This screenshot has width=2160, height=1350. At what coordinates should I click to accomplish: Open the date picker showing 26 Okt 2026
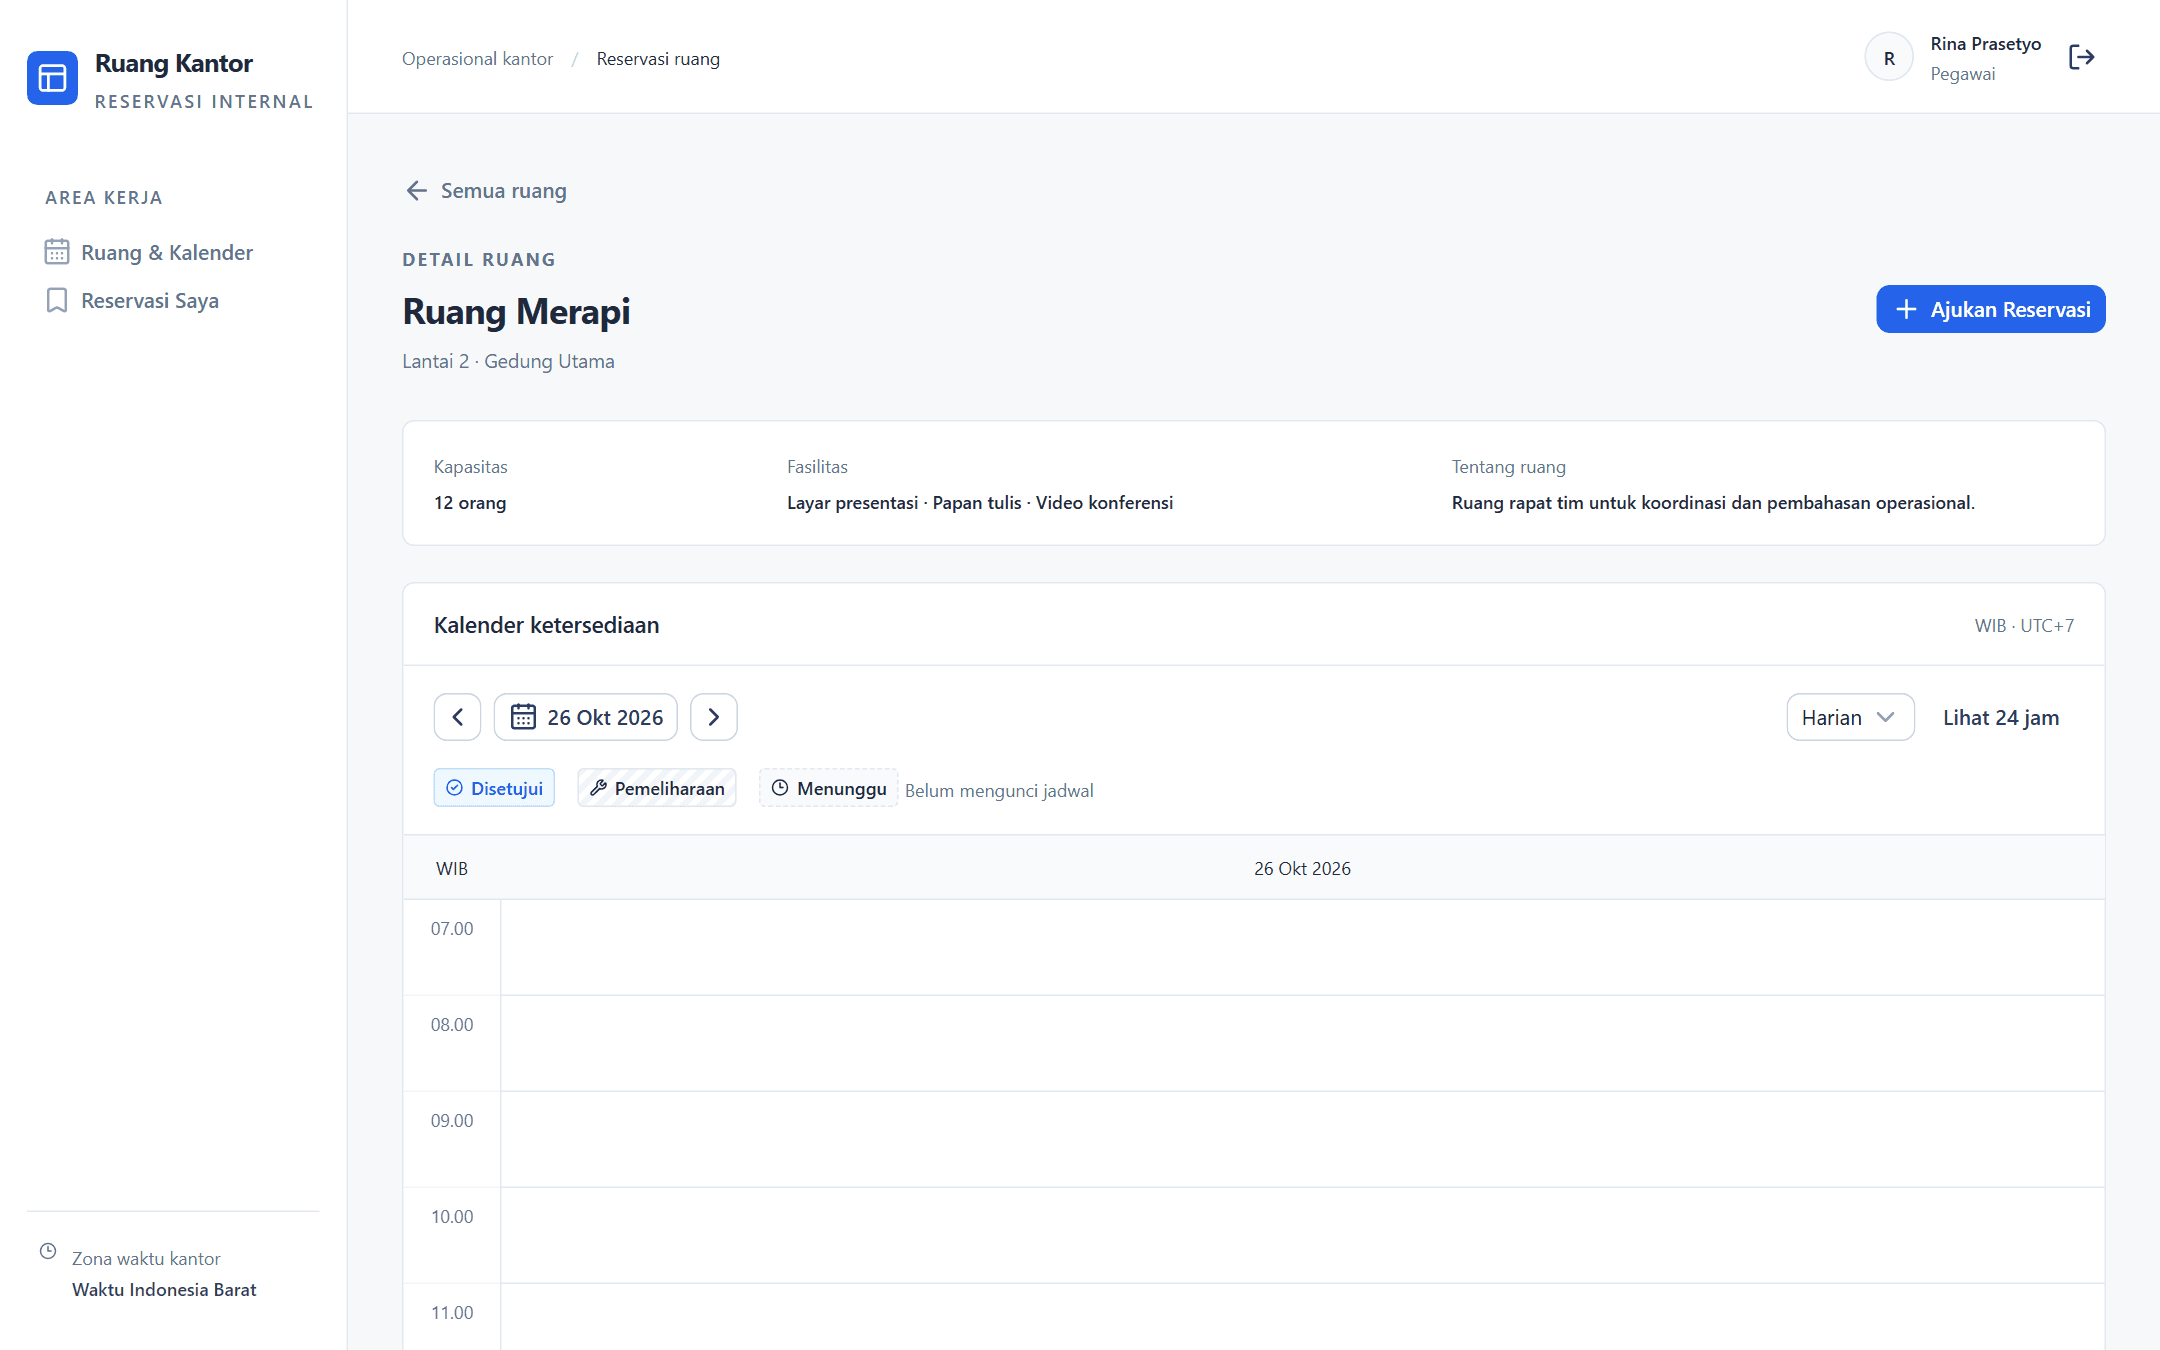[586, 717]
